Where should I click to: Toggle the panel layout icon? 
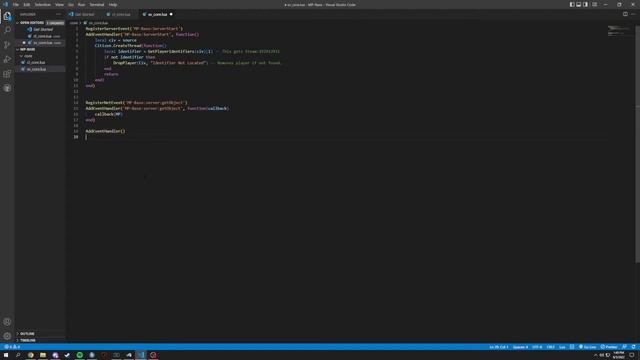[579, 4]
